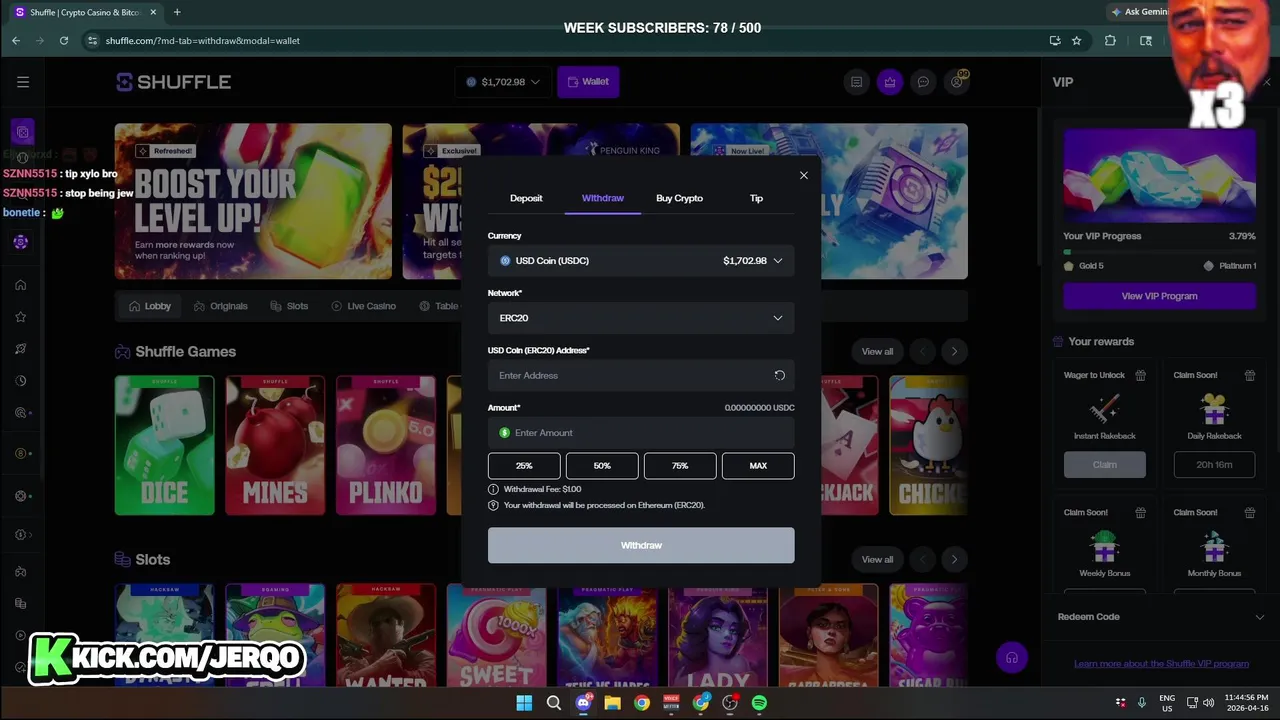Viewport: 1280px width, 720px height.
Task: Open the hamburger menu beside Shuffle logo
Action: pyautogui.click(x=23, y=82)
